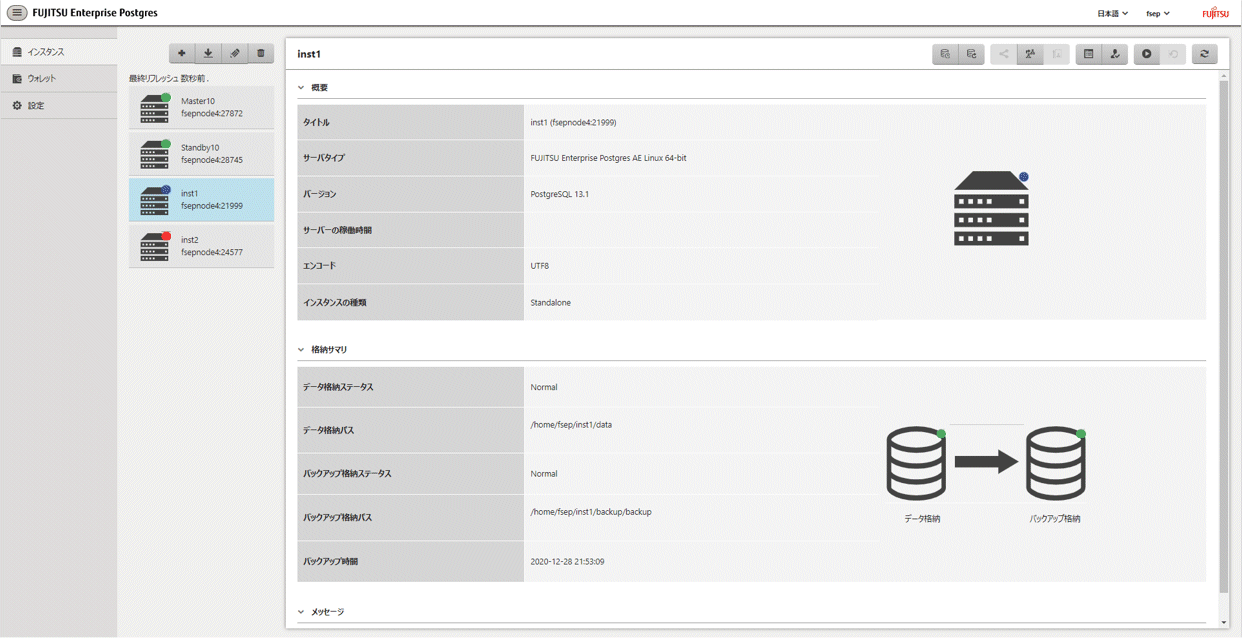Click the list-panel configuration toolbar icon
The width and height of the screenshot is (1242, 638).
pyautogui.click(x=1089, y=54)
